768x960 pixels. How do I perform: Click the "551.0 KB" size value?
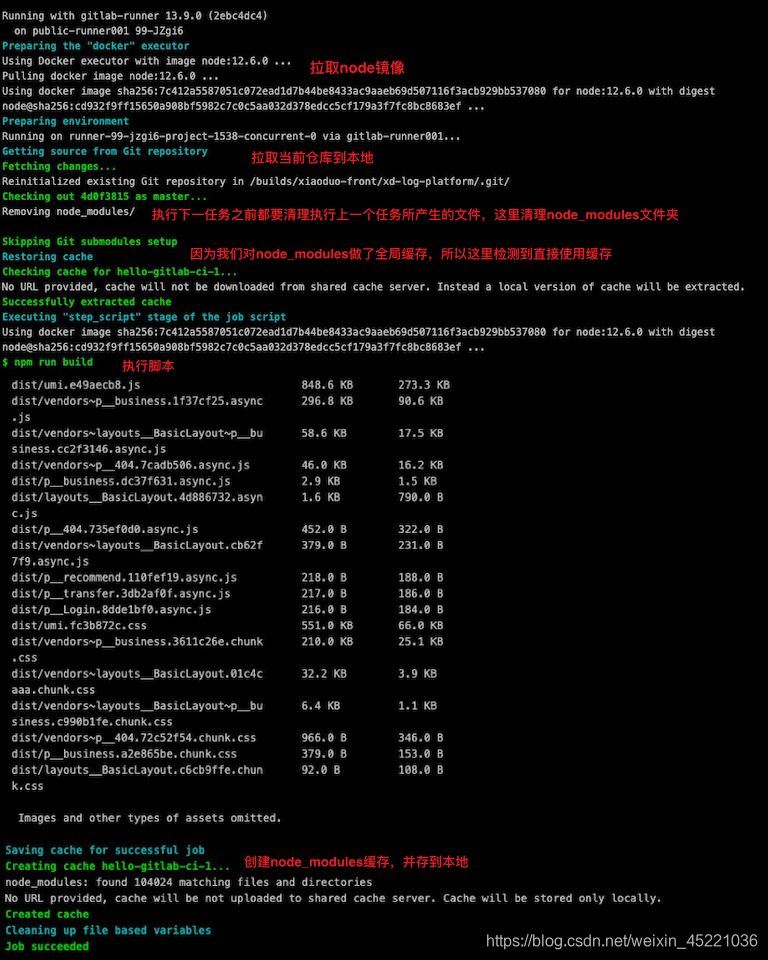tap(327, 626)
